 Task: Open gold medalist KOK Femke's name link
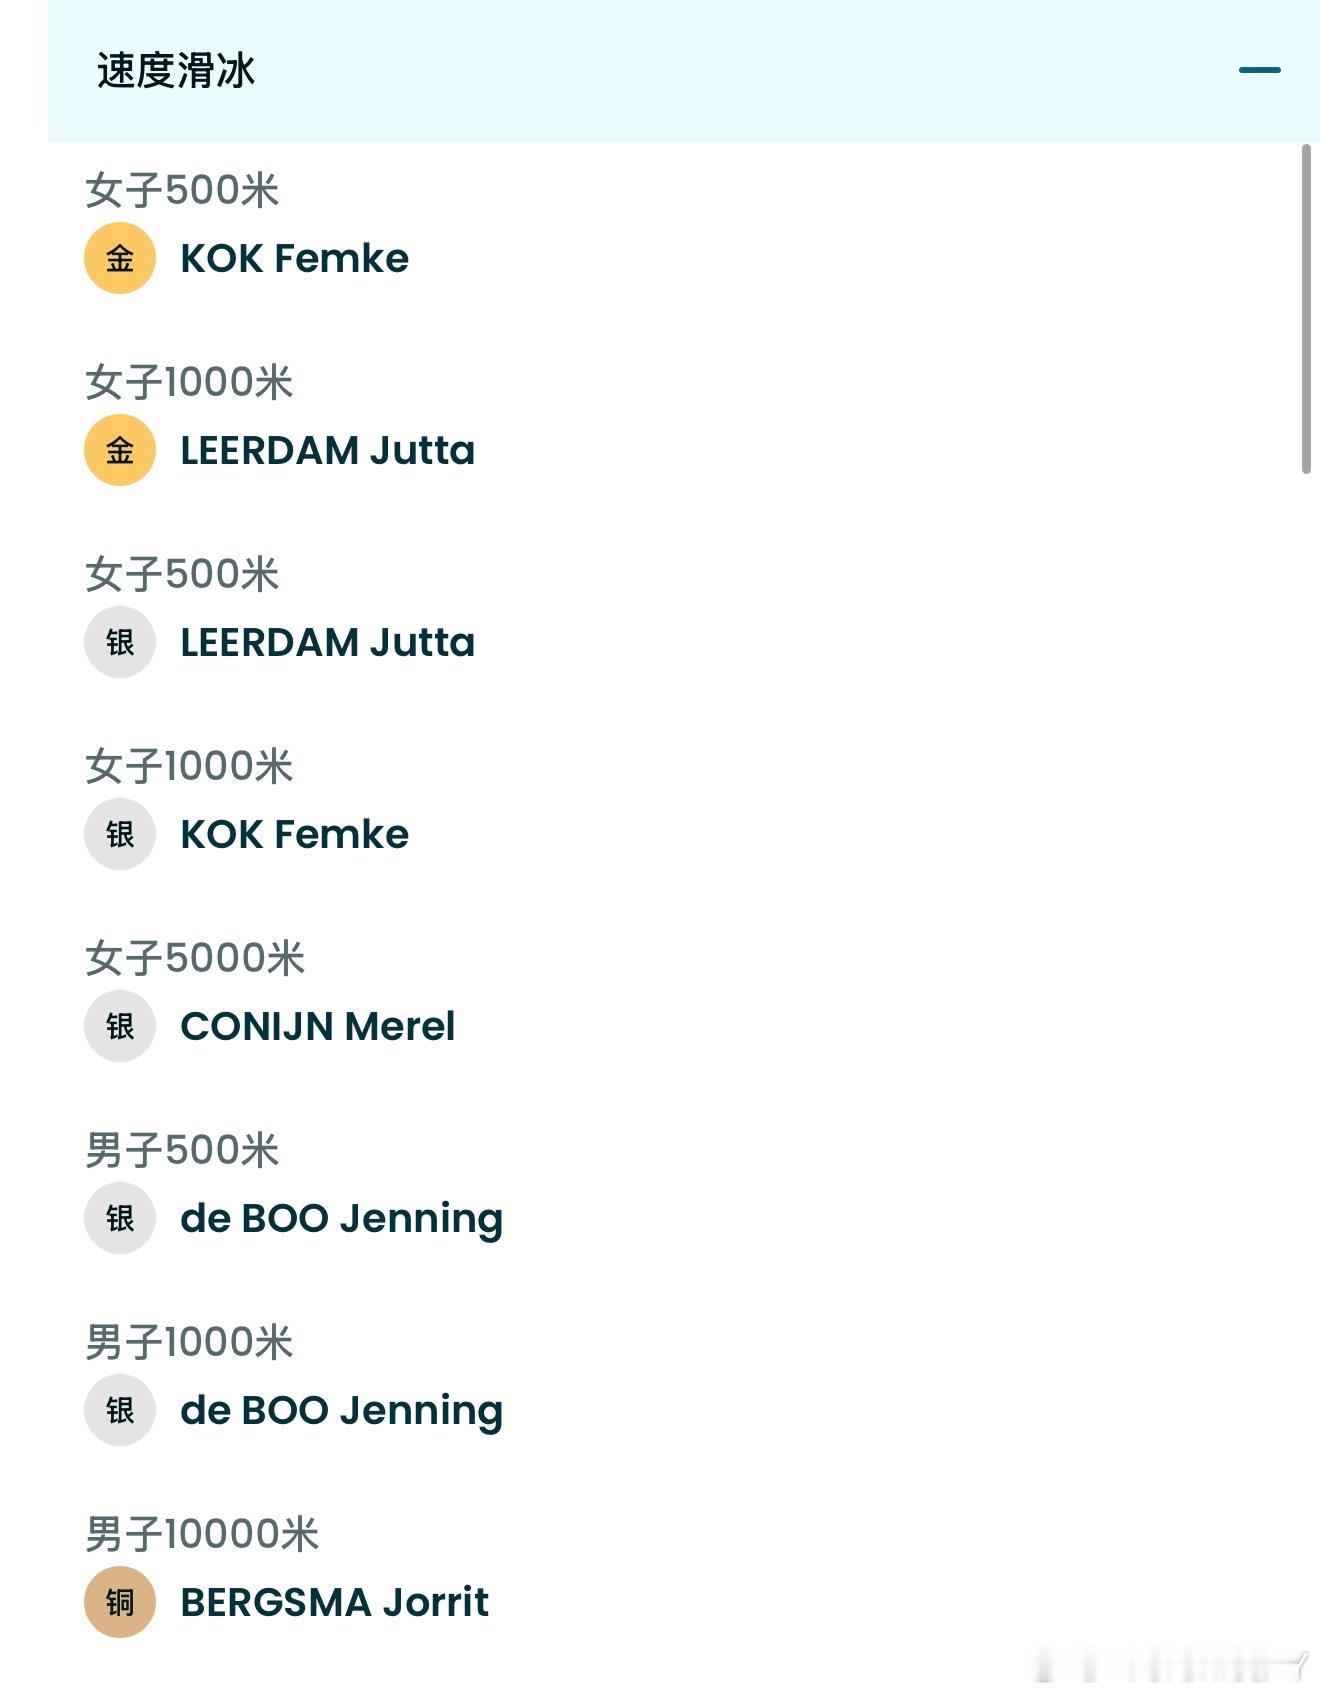(x=294, y=258)
